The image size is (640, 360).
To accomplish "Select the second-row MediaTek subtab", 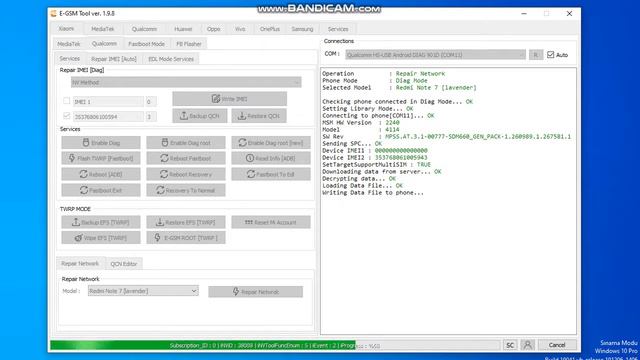I will [69, 44].
